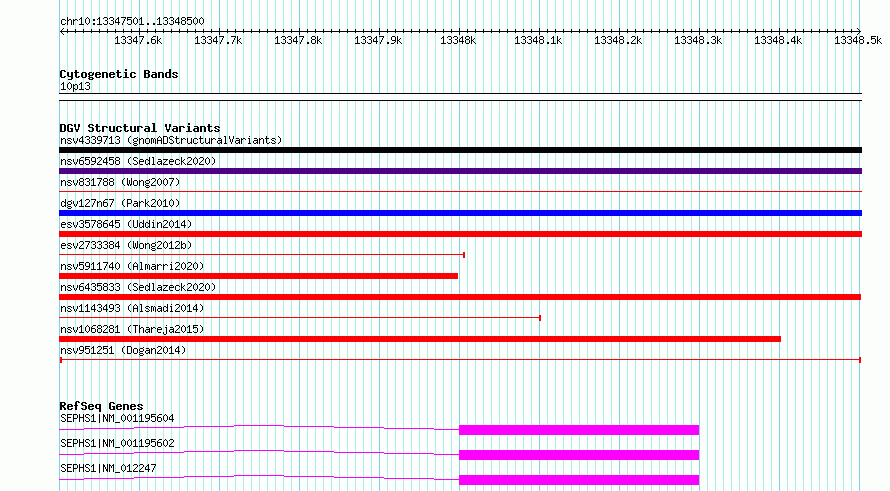890x491 pixels.
Task: Click the 13348.3k ruler tick label
Action: 698,41
